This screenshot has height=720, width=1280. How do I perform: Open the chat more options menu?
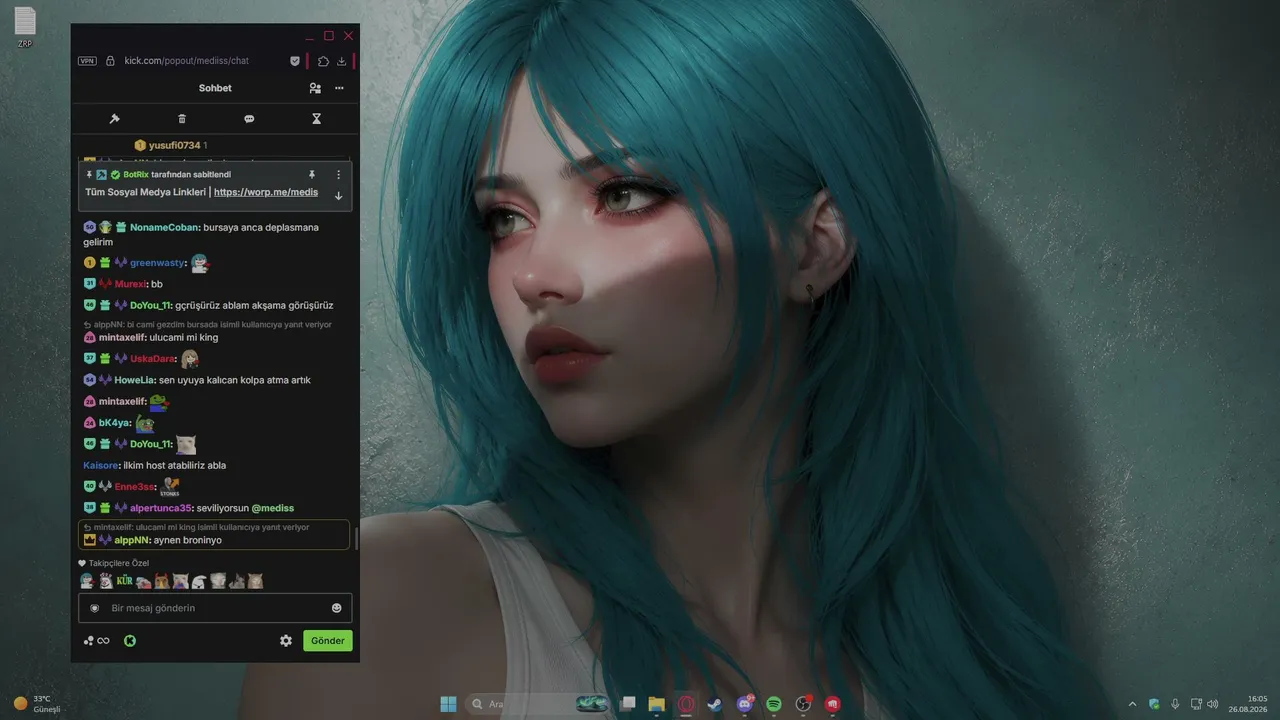[x=339, y=88]
